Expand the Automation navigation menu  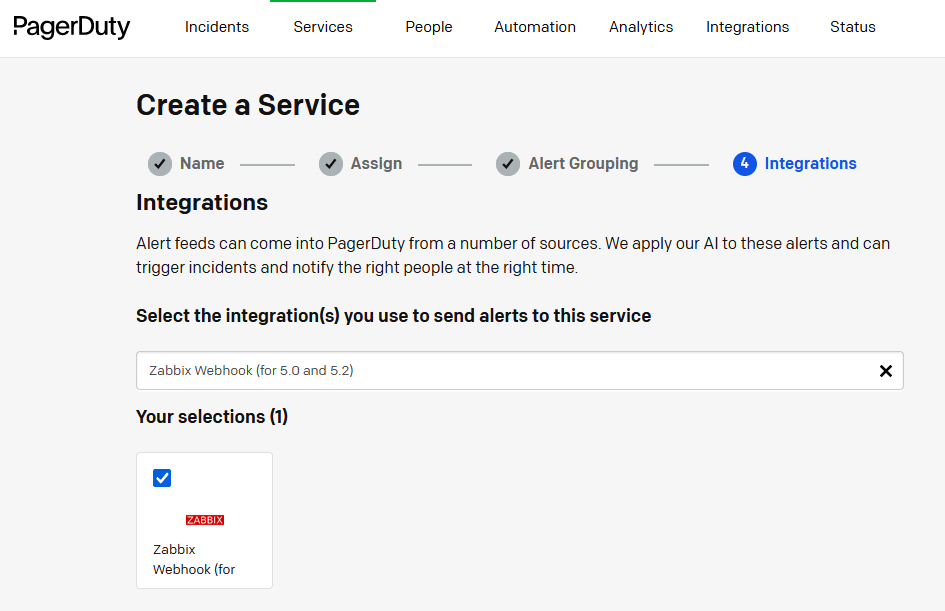(535, 27)
